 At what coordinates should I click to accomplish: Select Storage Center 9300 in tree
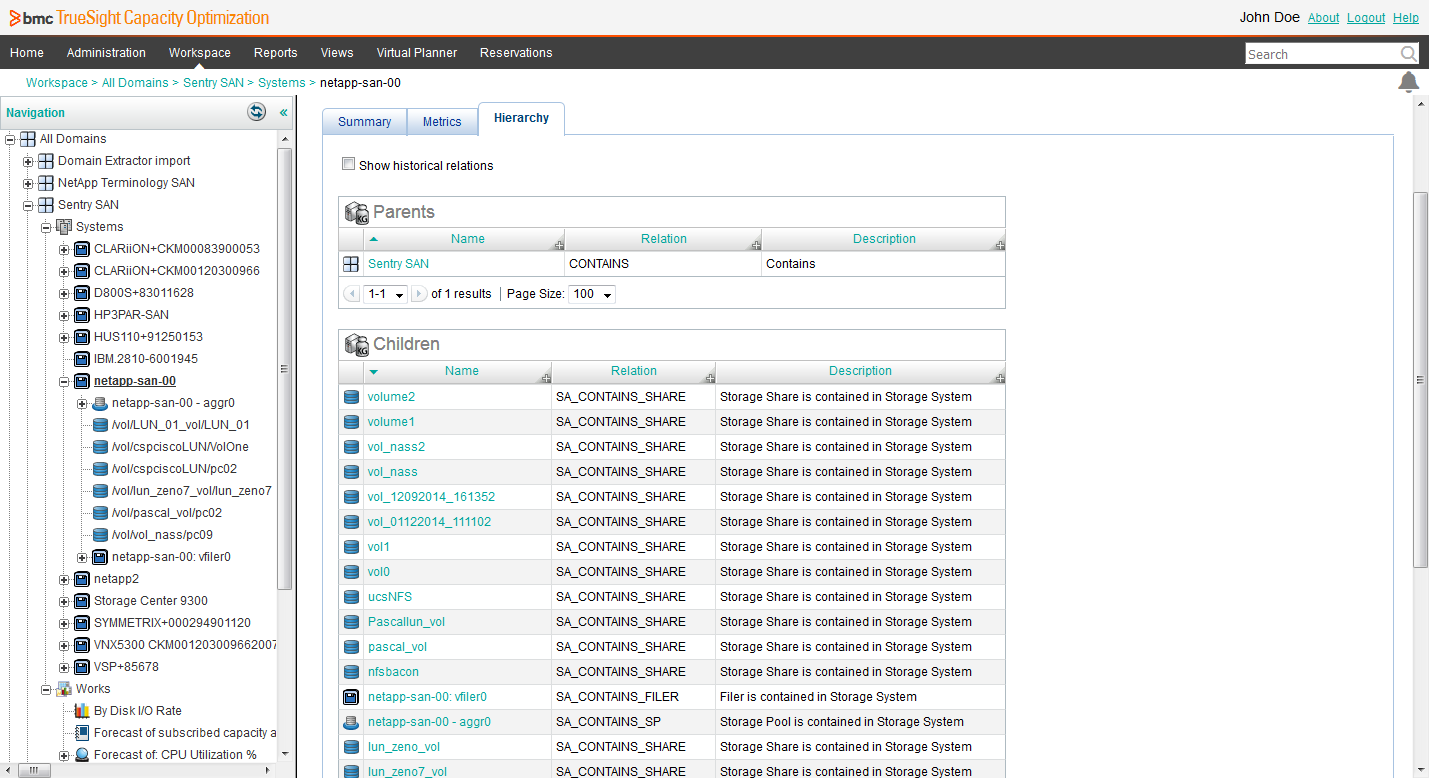pyautogui.click(x=151, y=601)
